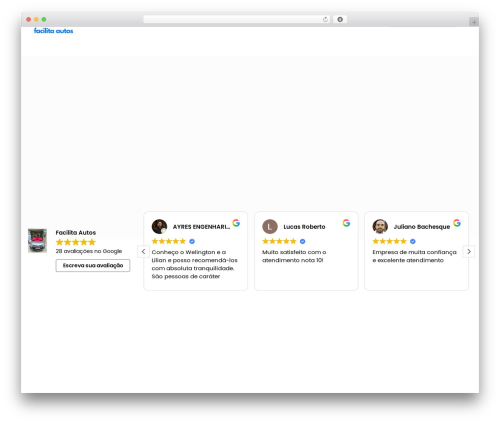
Task: Click Google logo on AYRES ENGENHARI review card
Action: pyautogui.click(x=236, y=223)
